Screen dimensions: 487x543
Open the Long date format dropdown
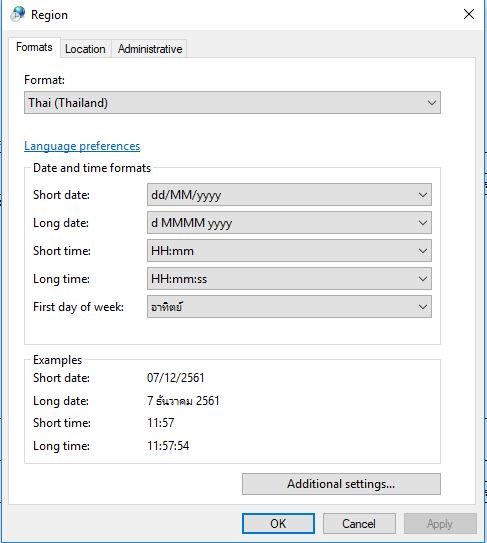pyautogui.click(x=289, y=223)
